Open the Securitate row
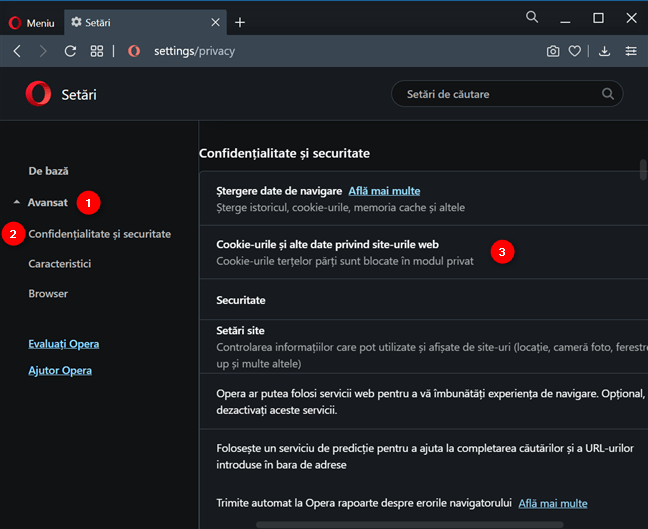This screenshot has width=648, height=529. tap(424, 300)
